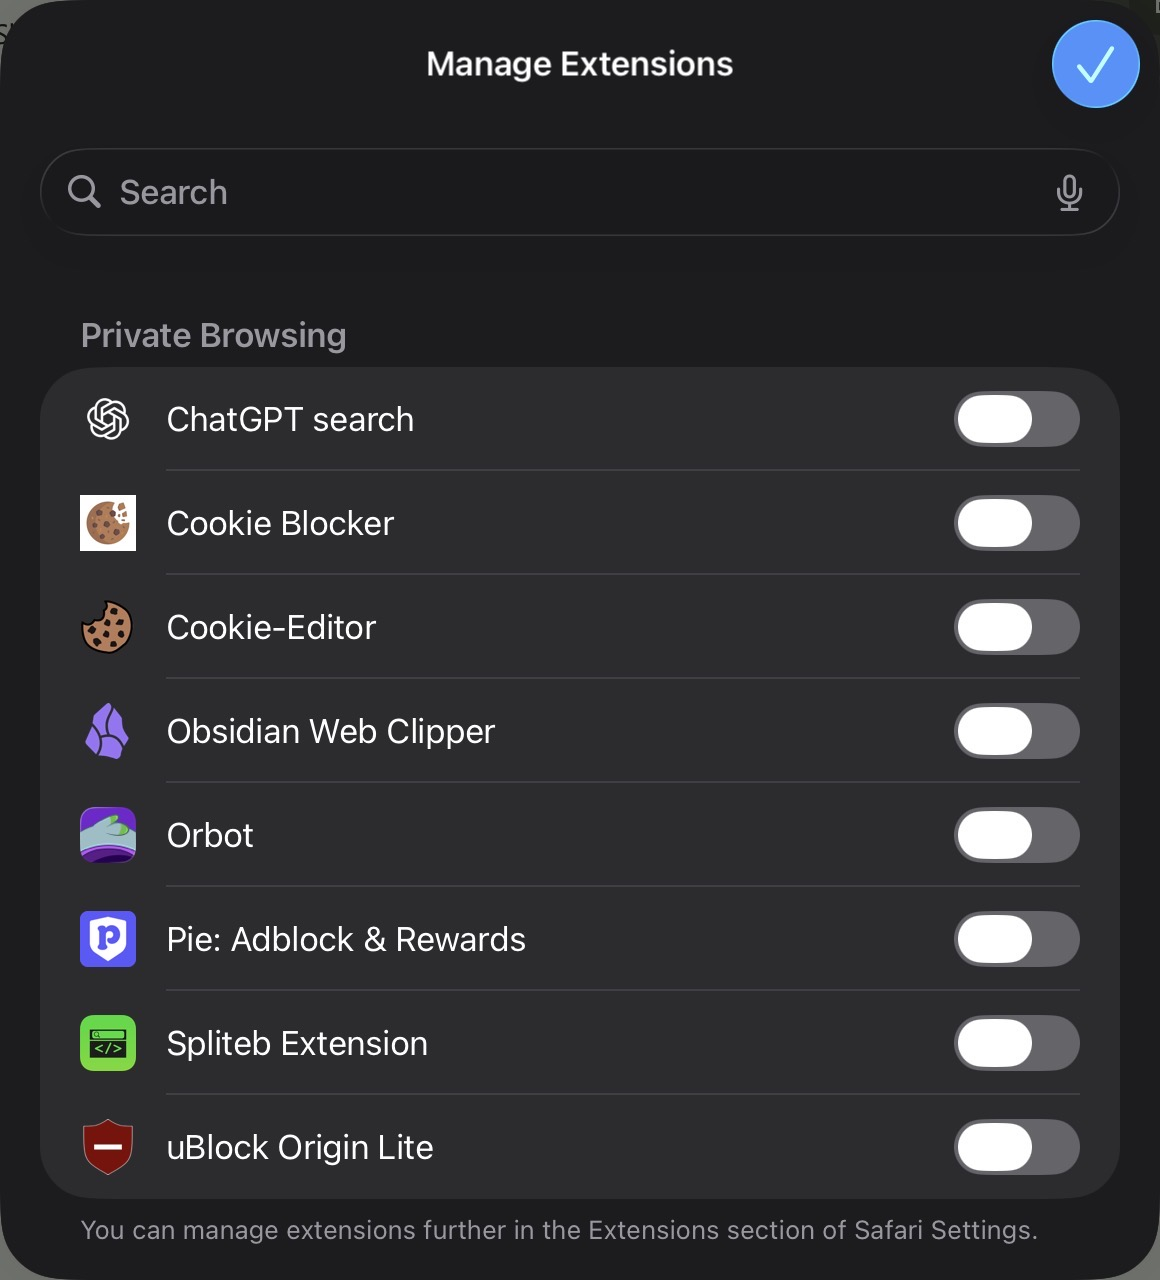Image resolution: width=1160 pixels, height=1280 pixels.
Task: Toggle the Cookie Blocker switch
Action: (x=1016, y=523)
